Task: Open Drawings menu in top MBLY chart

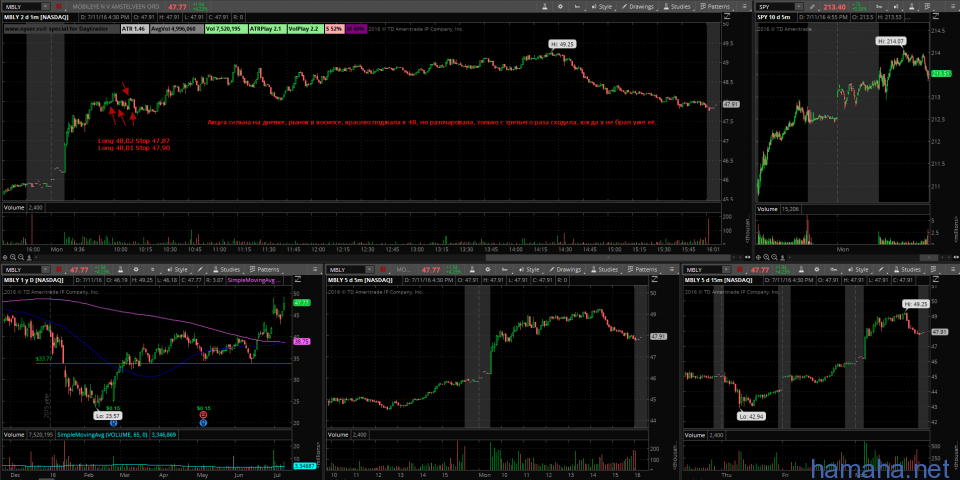Action: point(639,7)
